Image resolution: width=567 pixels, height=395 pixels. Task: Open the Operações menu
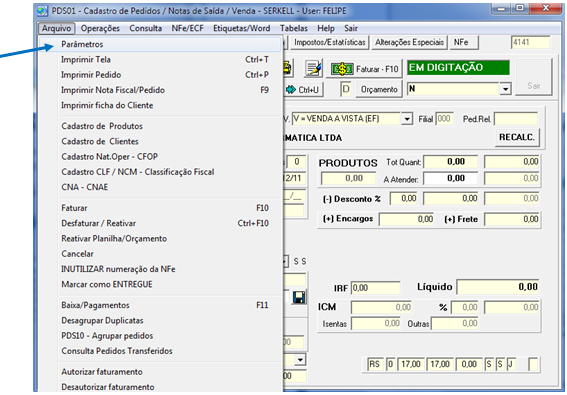[x=100, y=28]
